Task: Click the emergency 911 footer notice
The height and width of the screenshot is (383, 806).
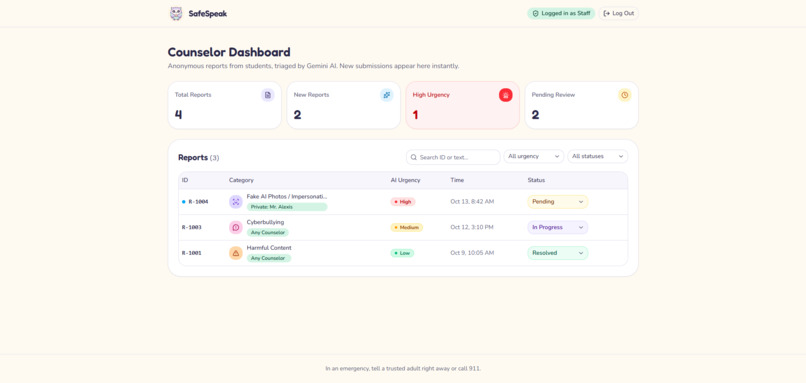Action: pos(403,369)
